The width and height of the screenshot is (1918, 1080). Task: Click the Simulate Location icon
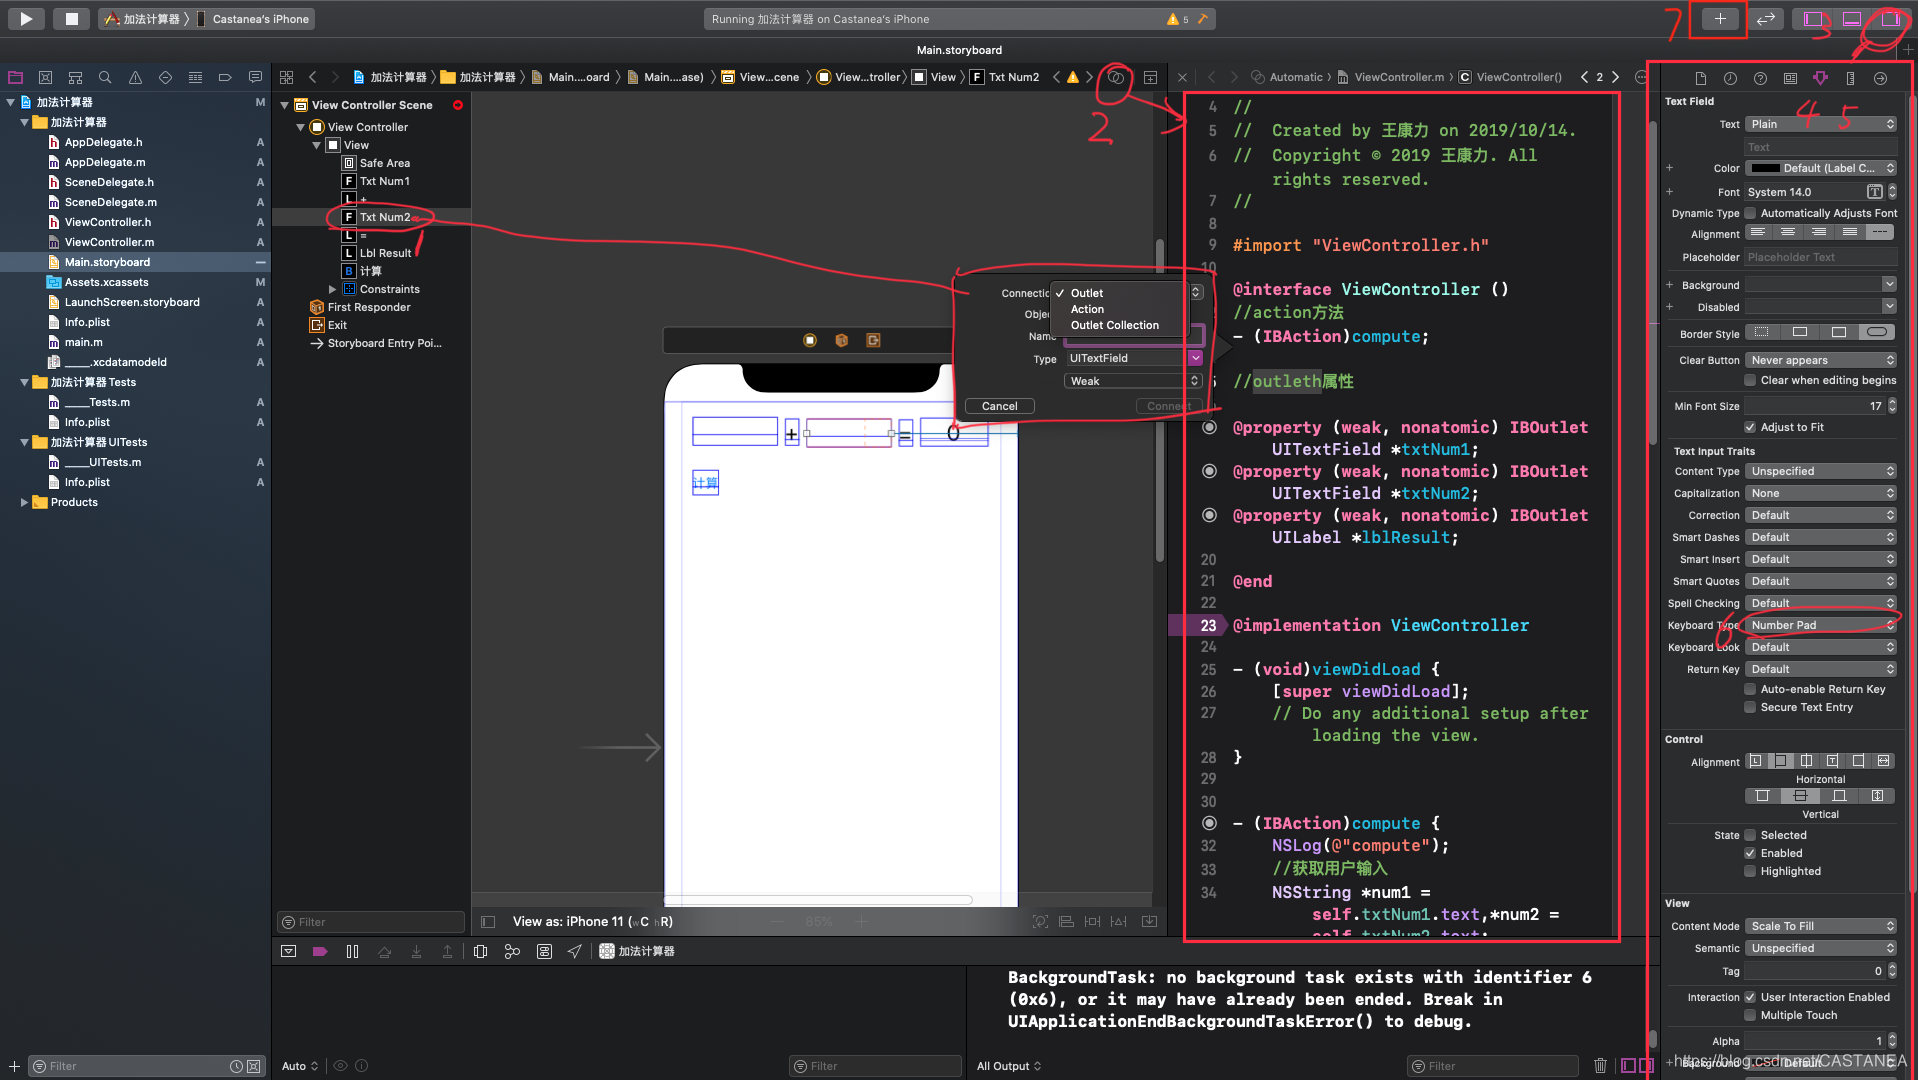tap(575, 951)
